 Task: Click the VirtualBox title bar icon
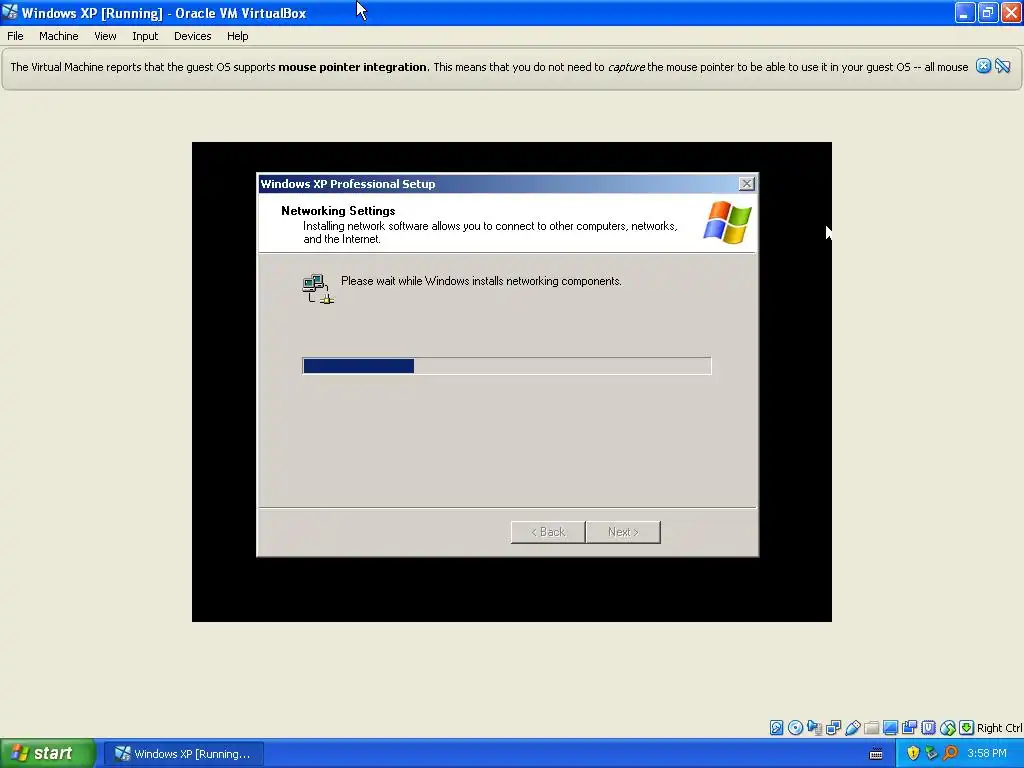(x=10, y=12)
